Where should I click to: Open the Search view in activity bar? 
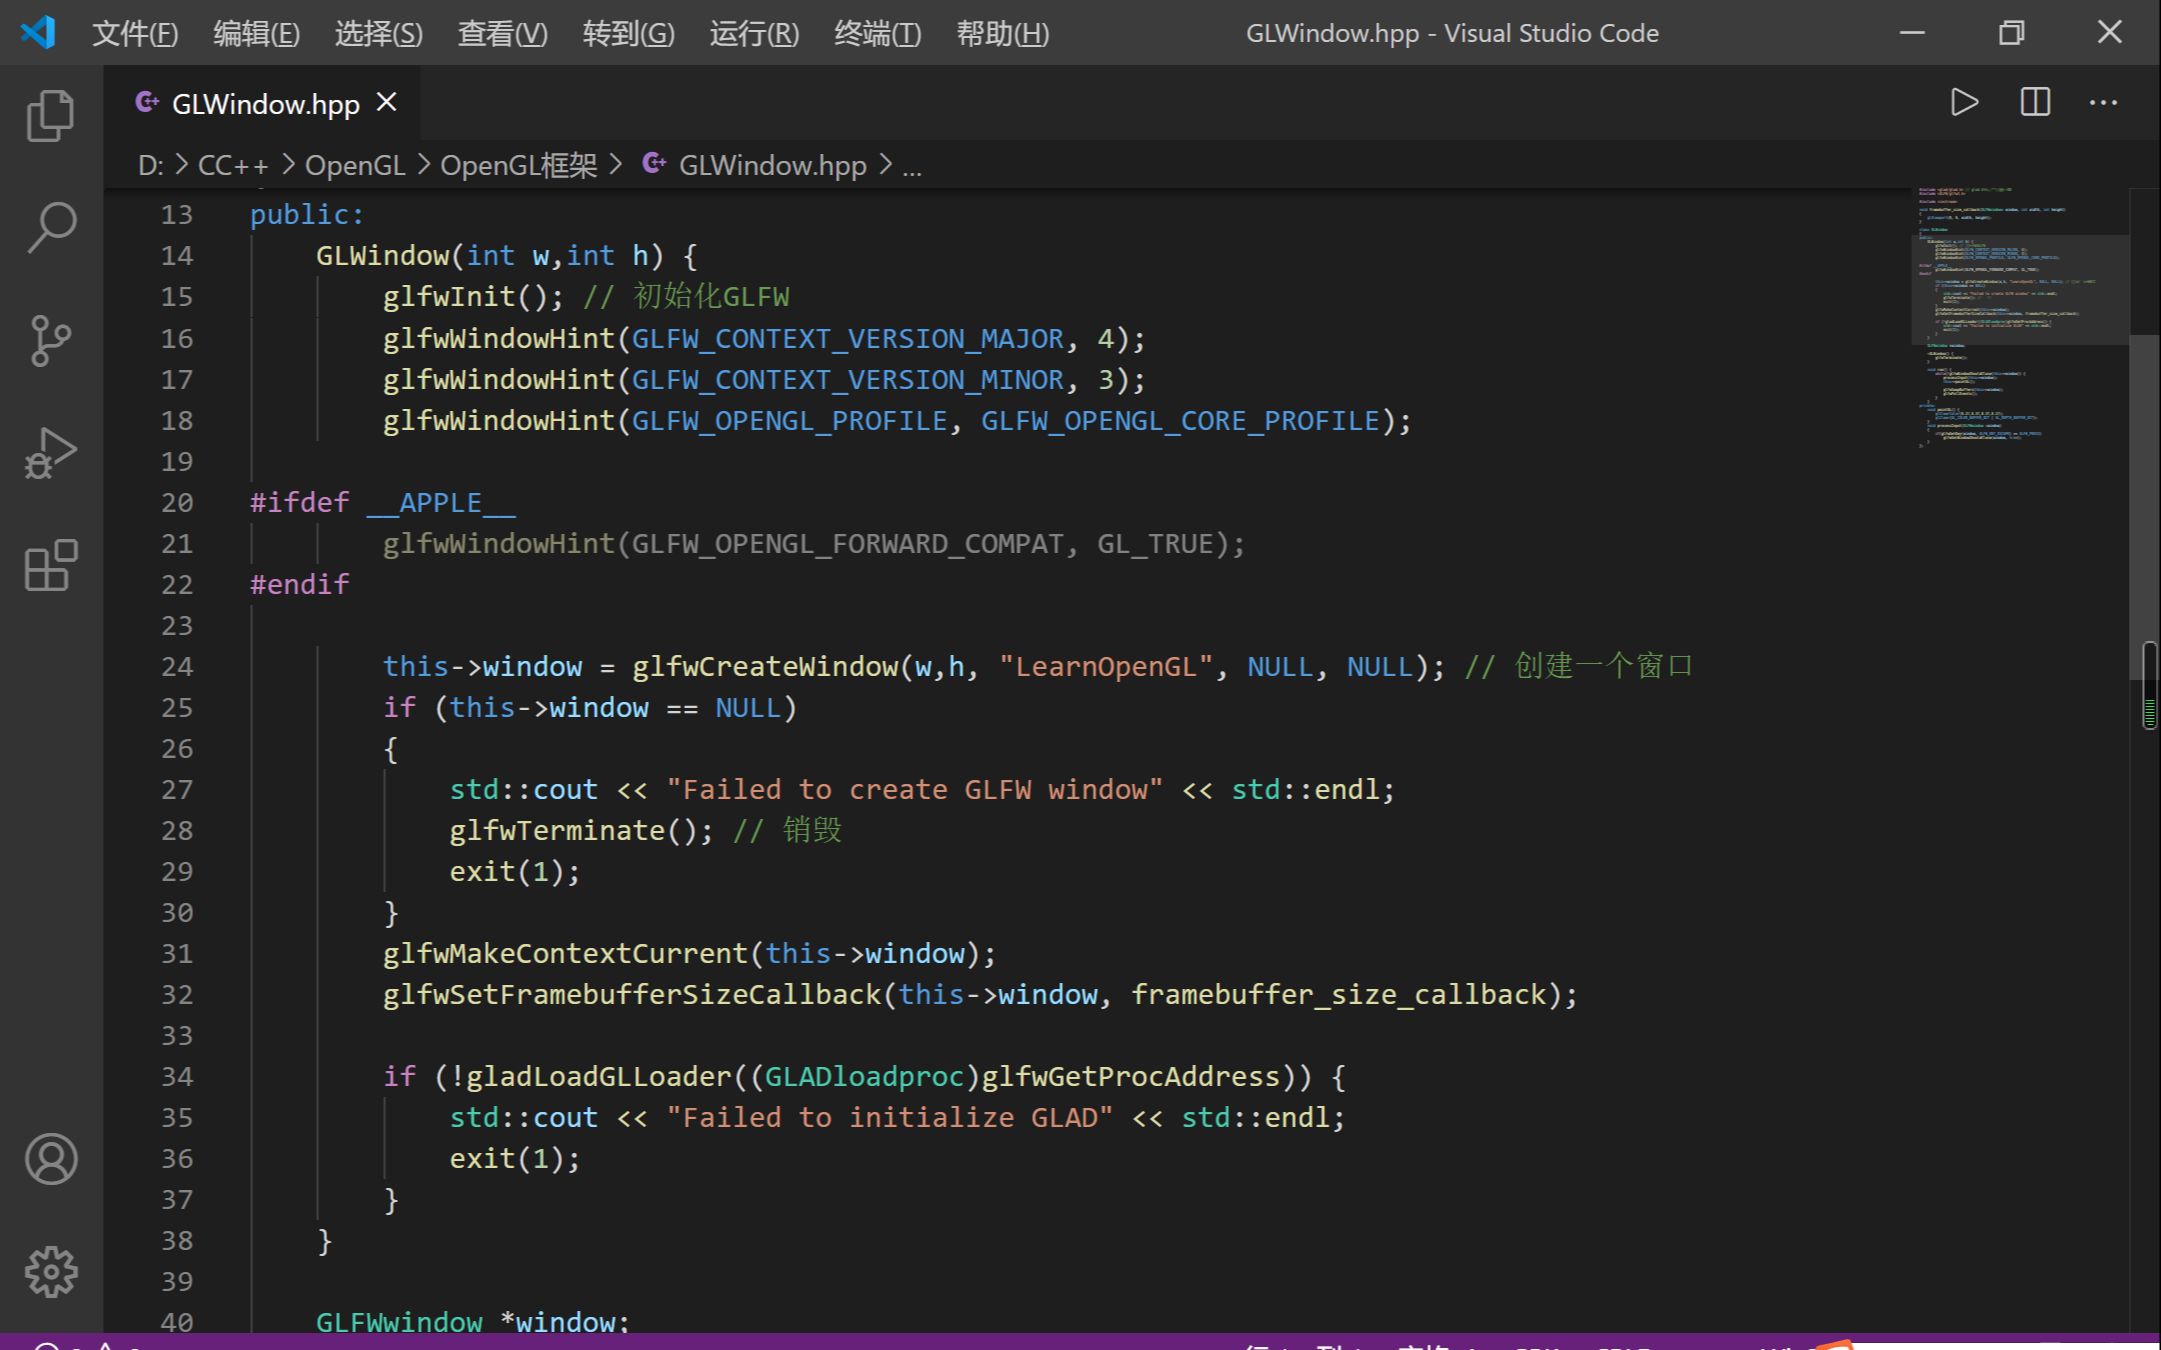coord(50,228)
